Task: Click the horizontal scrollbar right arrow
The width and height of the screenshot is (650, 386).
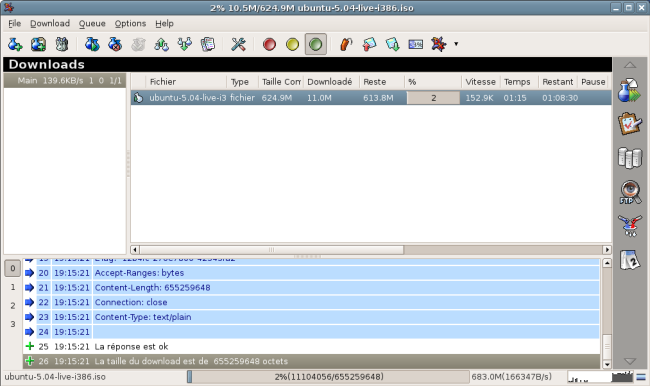Action: click(x=607, y=250)
